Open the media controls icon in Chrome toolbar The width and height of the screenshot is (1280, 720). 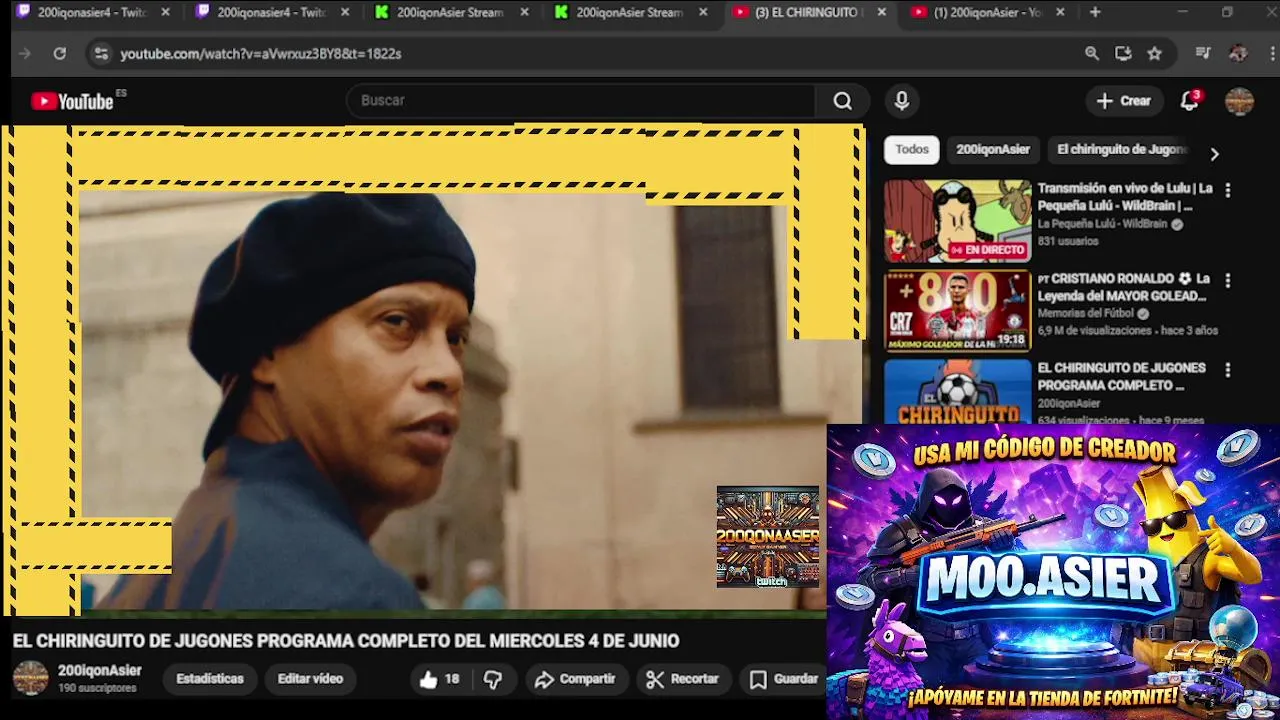[1203, 54]
